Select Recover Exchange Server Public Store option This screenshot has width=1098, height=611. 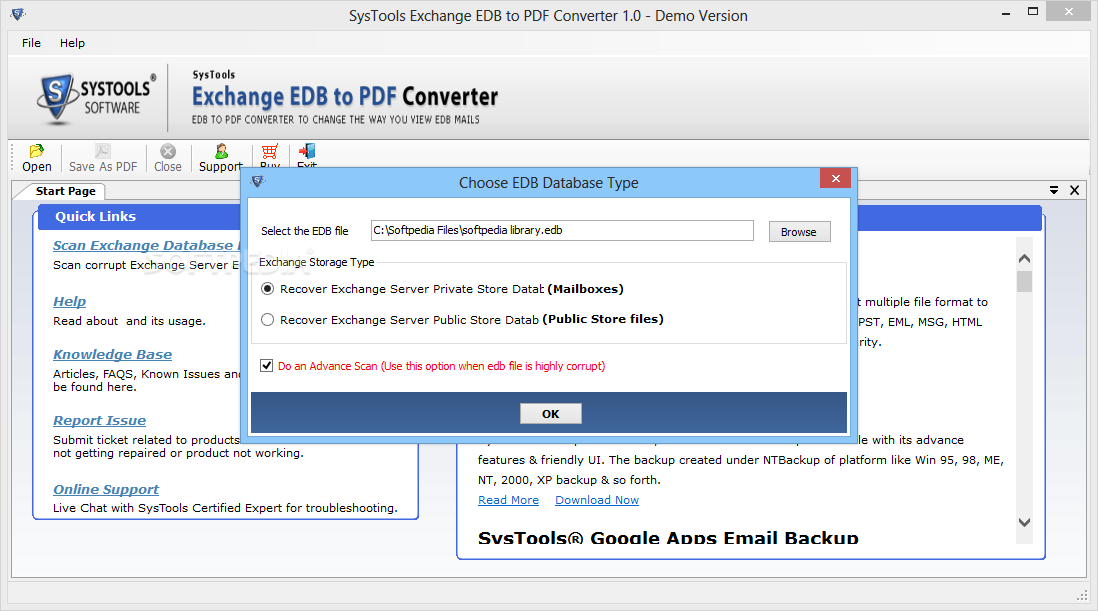[x=267, y=320]
